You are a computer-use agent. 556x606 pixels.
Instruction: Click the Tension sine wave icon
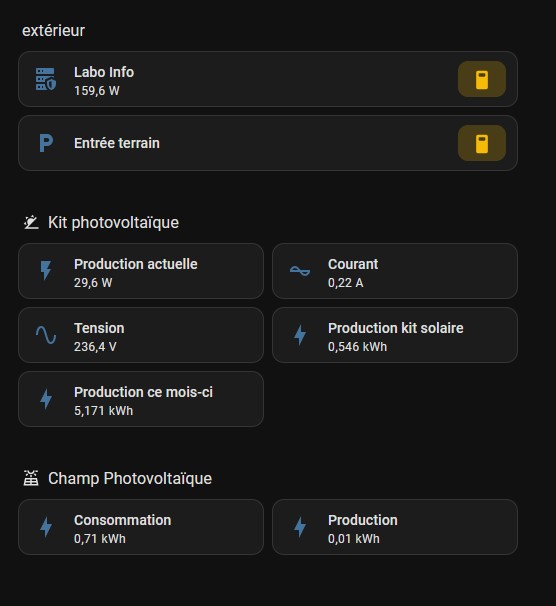[46, 335]
